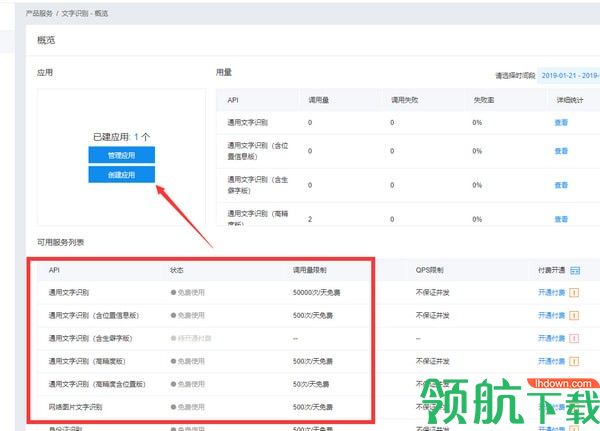The height and width of the screenshot is (431, 600).
Task: Click 开通付费 for 通用文字识别(含生僻字版) service row
Action: (551, 338)
